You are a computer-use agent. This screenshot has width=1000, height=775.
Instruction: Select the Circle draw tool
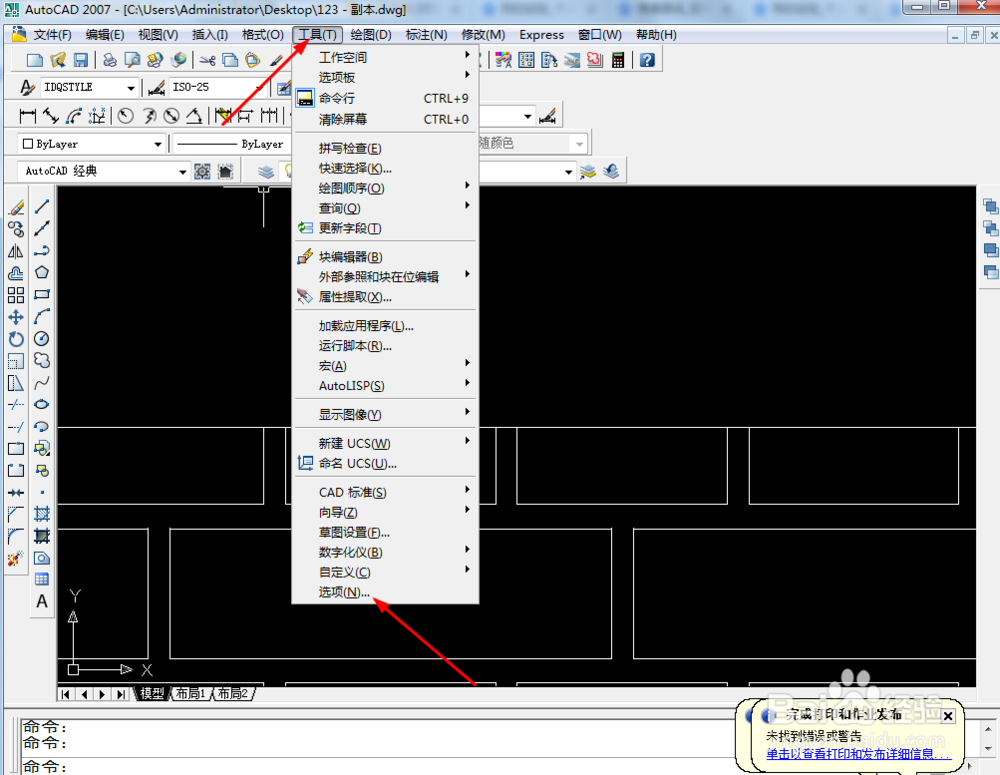click(x=42, y=339)
